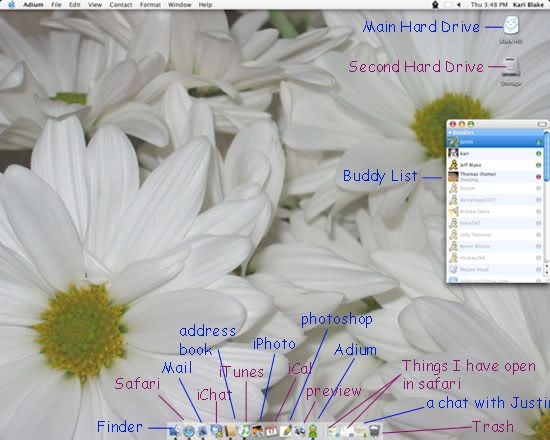The height and width of the screenshot is (440, 550).
Task: Launch iTunes music note icon
Action: (244, 431)
